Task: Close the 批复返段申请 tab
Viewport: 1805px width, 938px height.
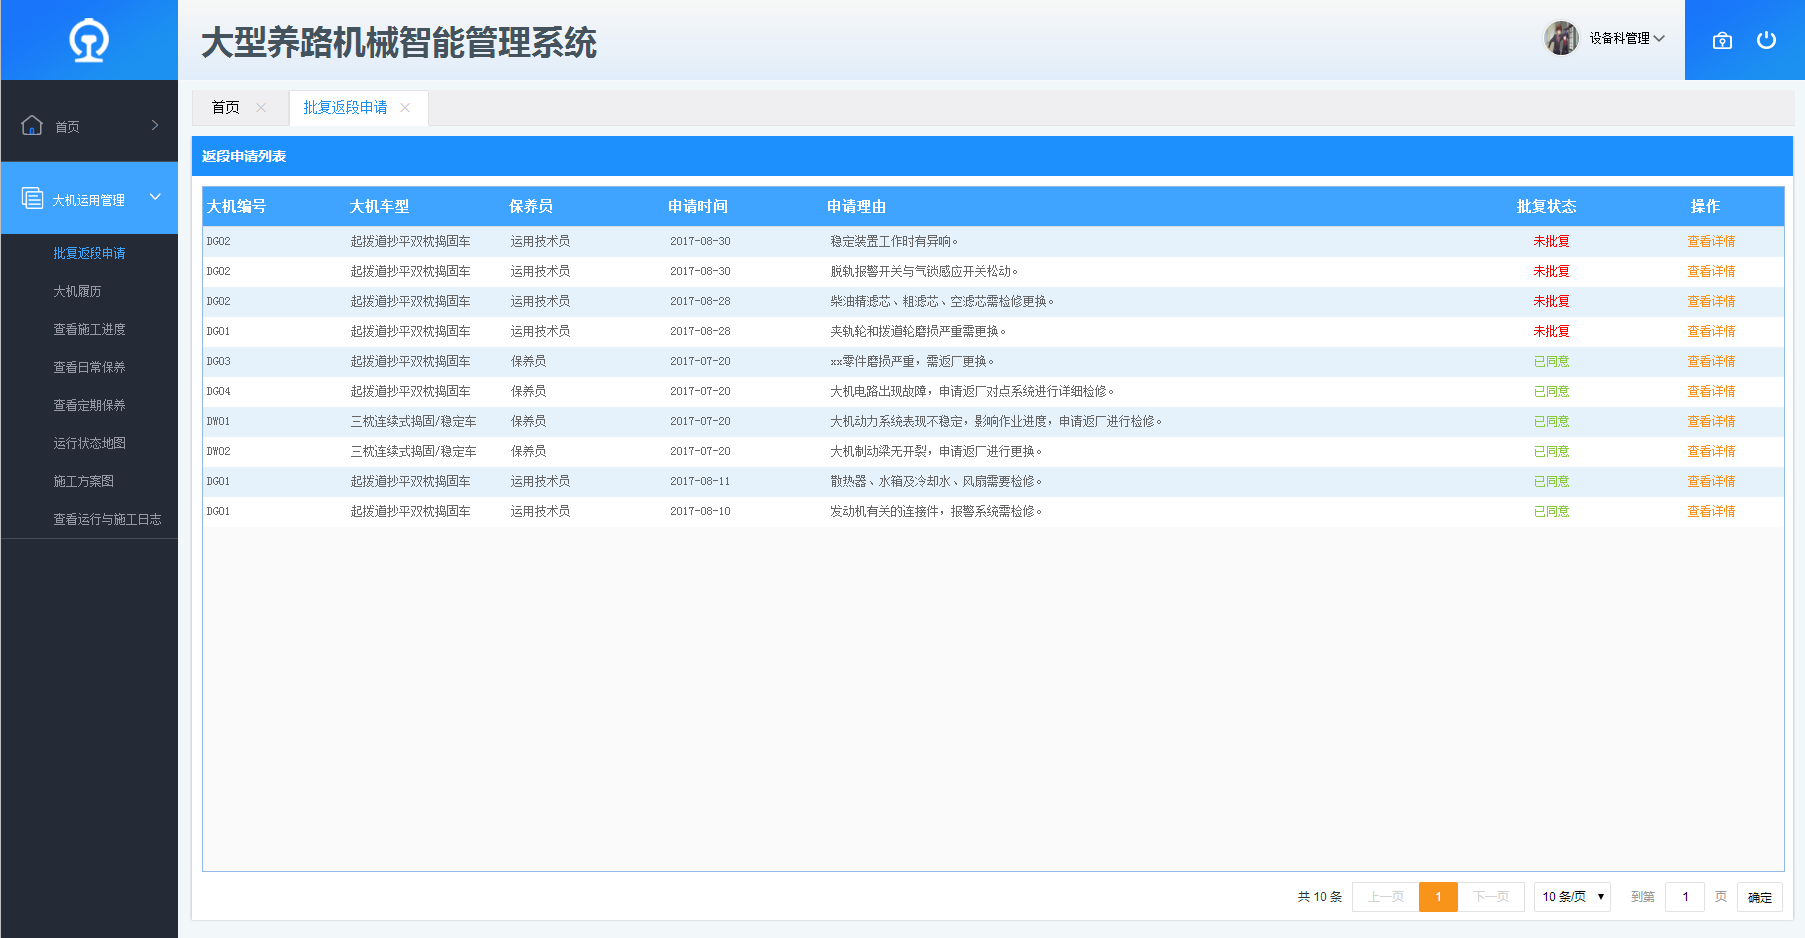Action: pyautogui.click(x=405, y=108)
